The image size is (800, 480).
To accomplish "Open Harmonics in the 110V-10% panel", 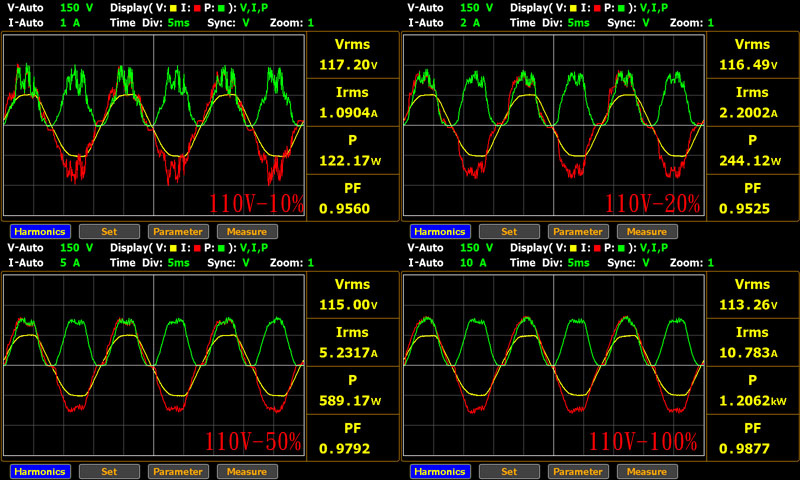I will (x=40, y=232).
